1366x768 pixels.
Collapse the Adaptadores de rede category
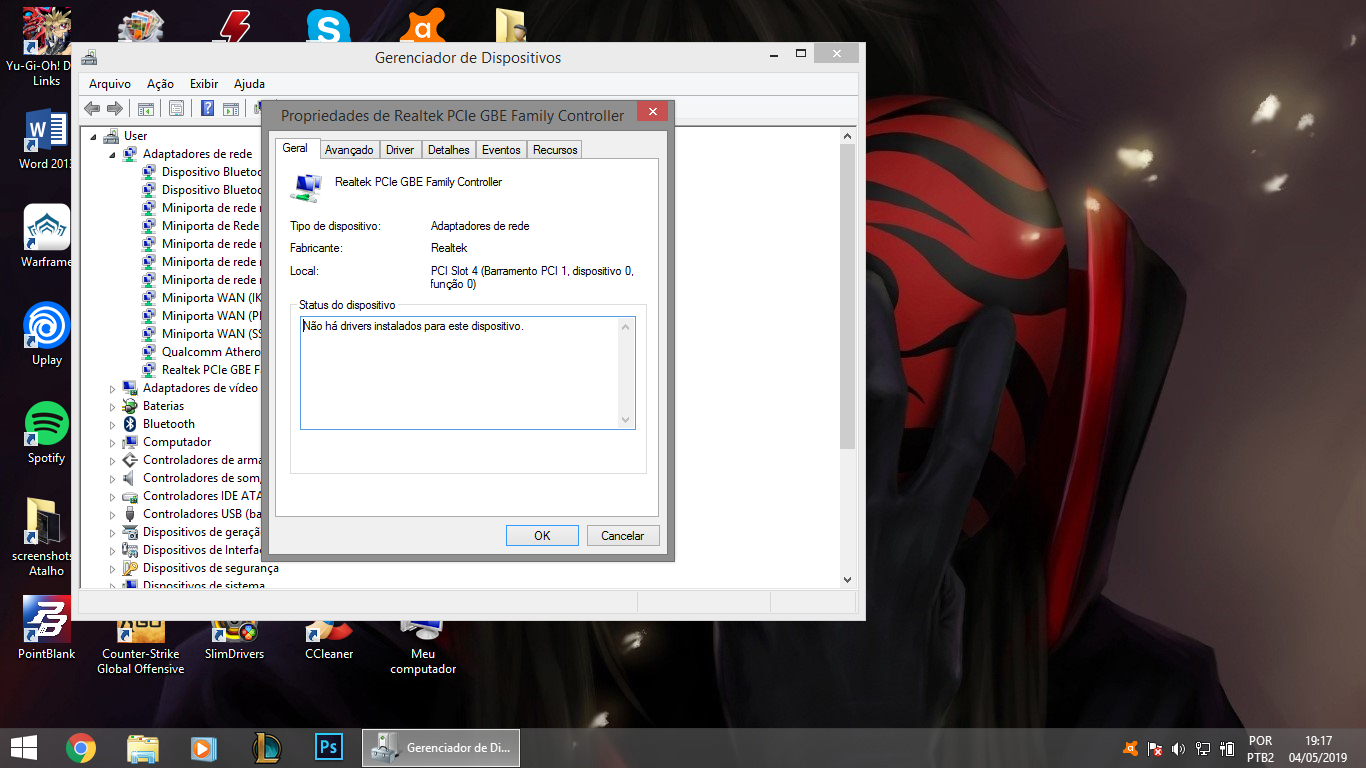coord(113,154)
